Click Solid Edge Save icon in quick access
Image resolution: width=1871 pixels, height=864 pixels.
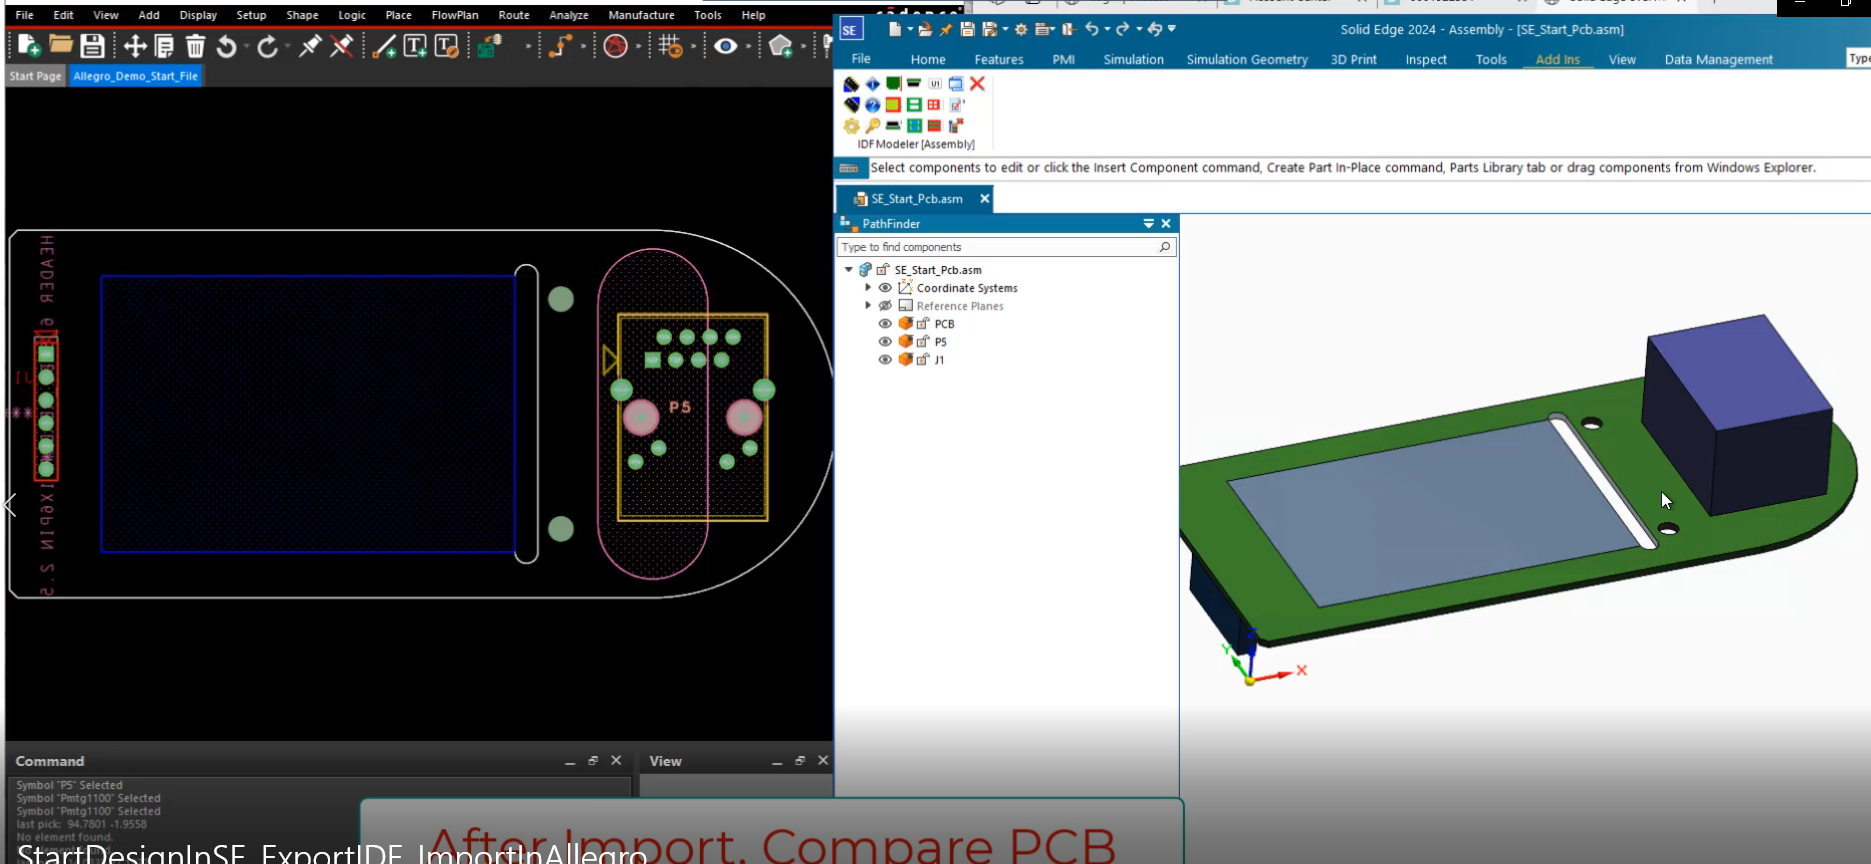[x=967, y=29]
